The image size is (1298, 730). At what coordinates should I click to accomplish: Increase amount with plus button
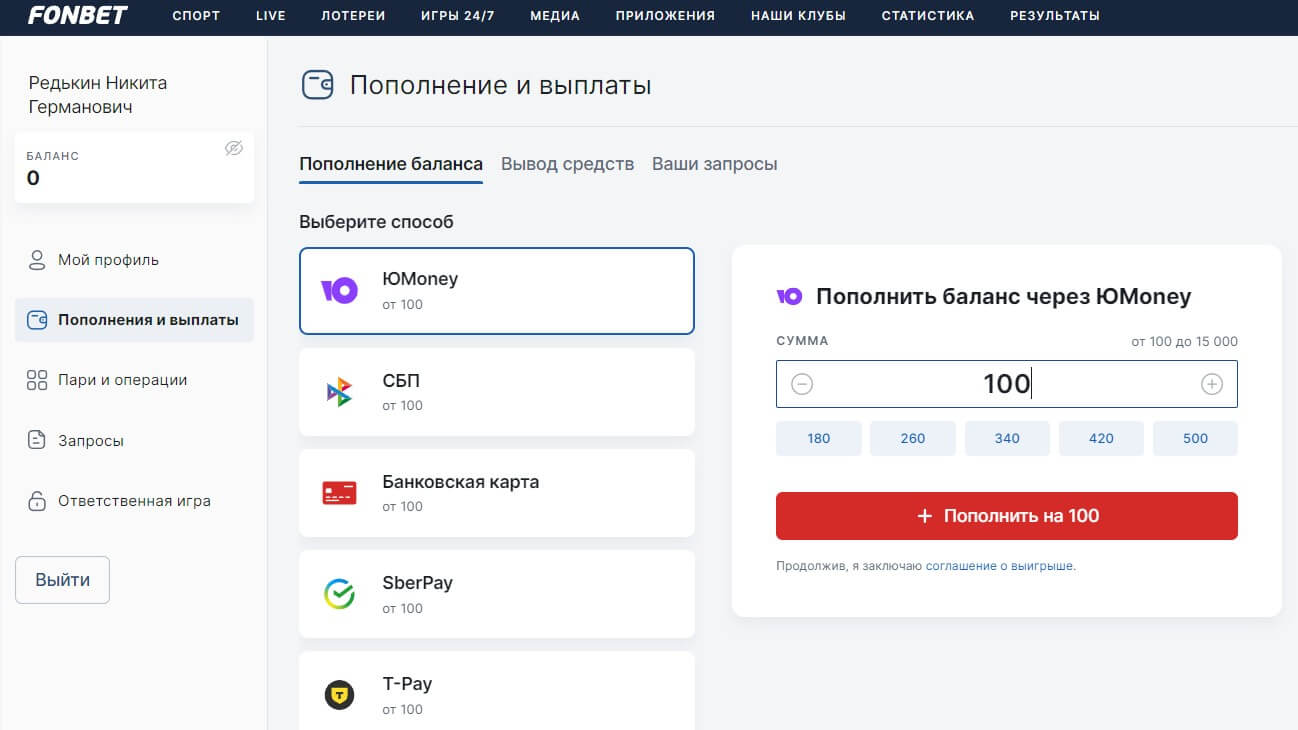point(1212,384)
